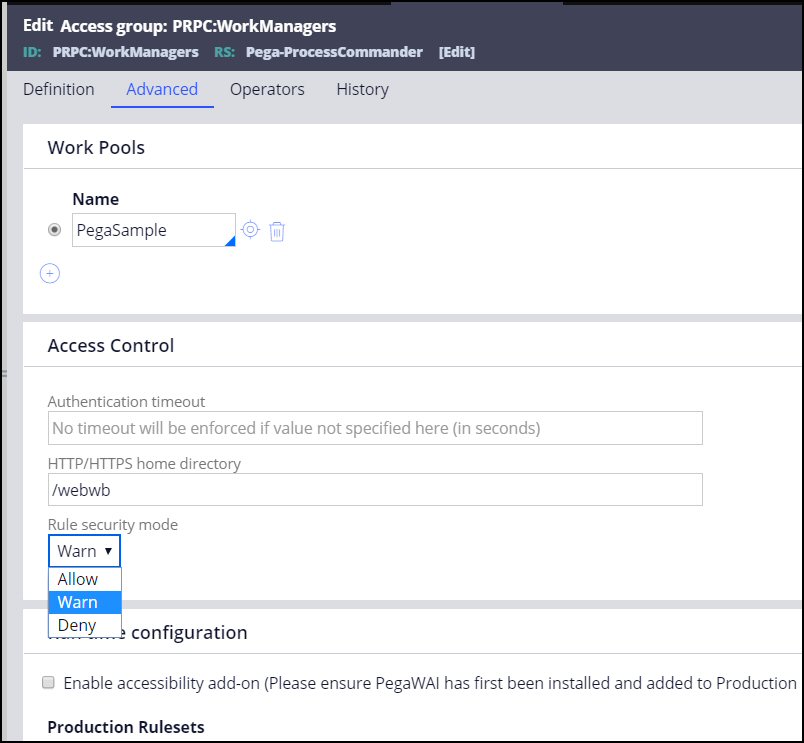The height and width of the screenshot is (743, 804).
Task: Enable accessibility add-on checkbox
Action: 48,683
